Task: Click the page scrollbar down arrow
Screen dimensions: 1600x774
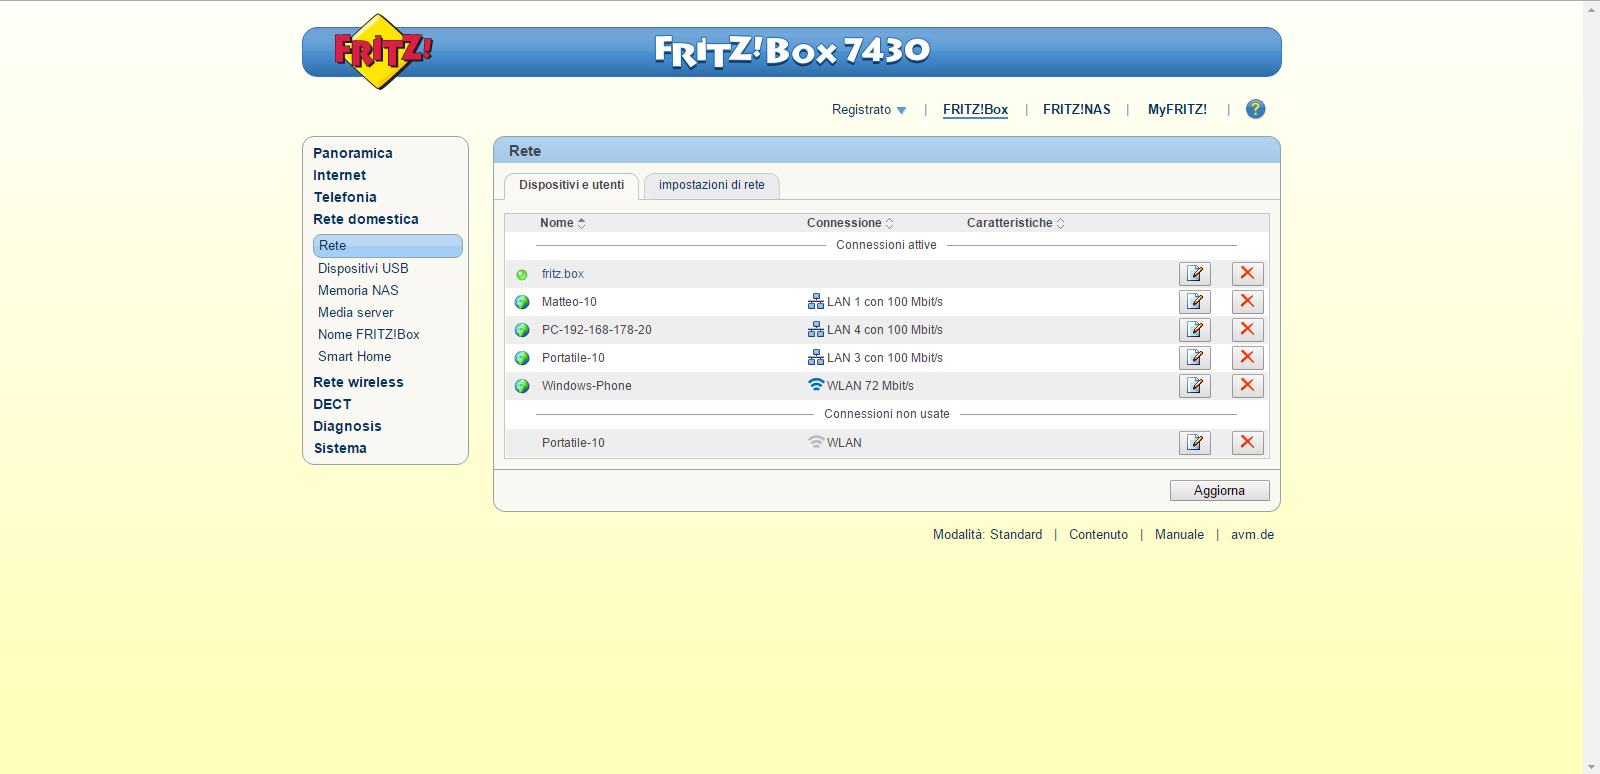Action: tap(1591, 766)
